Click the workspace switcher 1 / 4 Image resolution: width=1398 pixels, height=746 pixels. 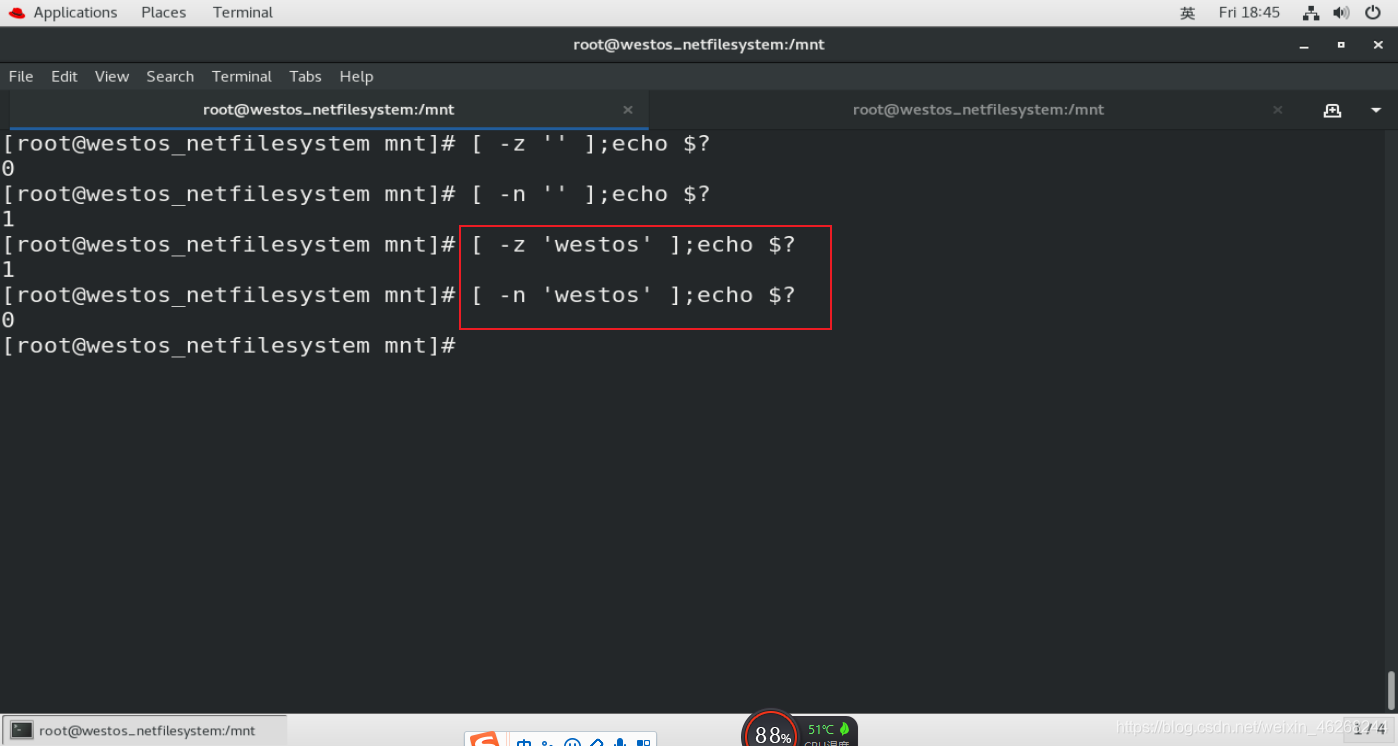coord(1368,729)
